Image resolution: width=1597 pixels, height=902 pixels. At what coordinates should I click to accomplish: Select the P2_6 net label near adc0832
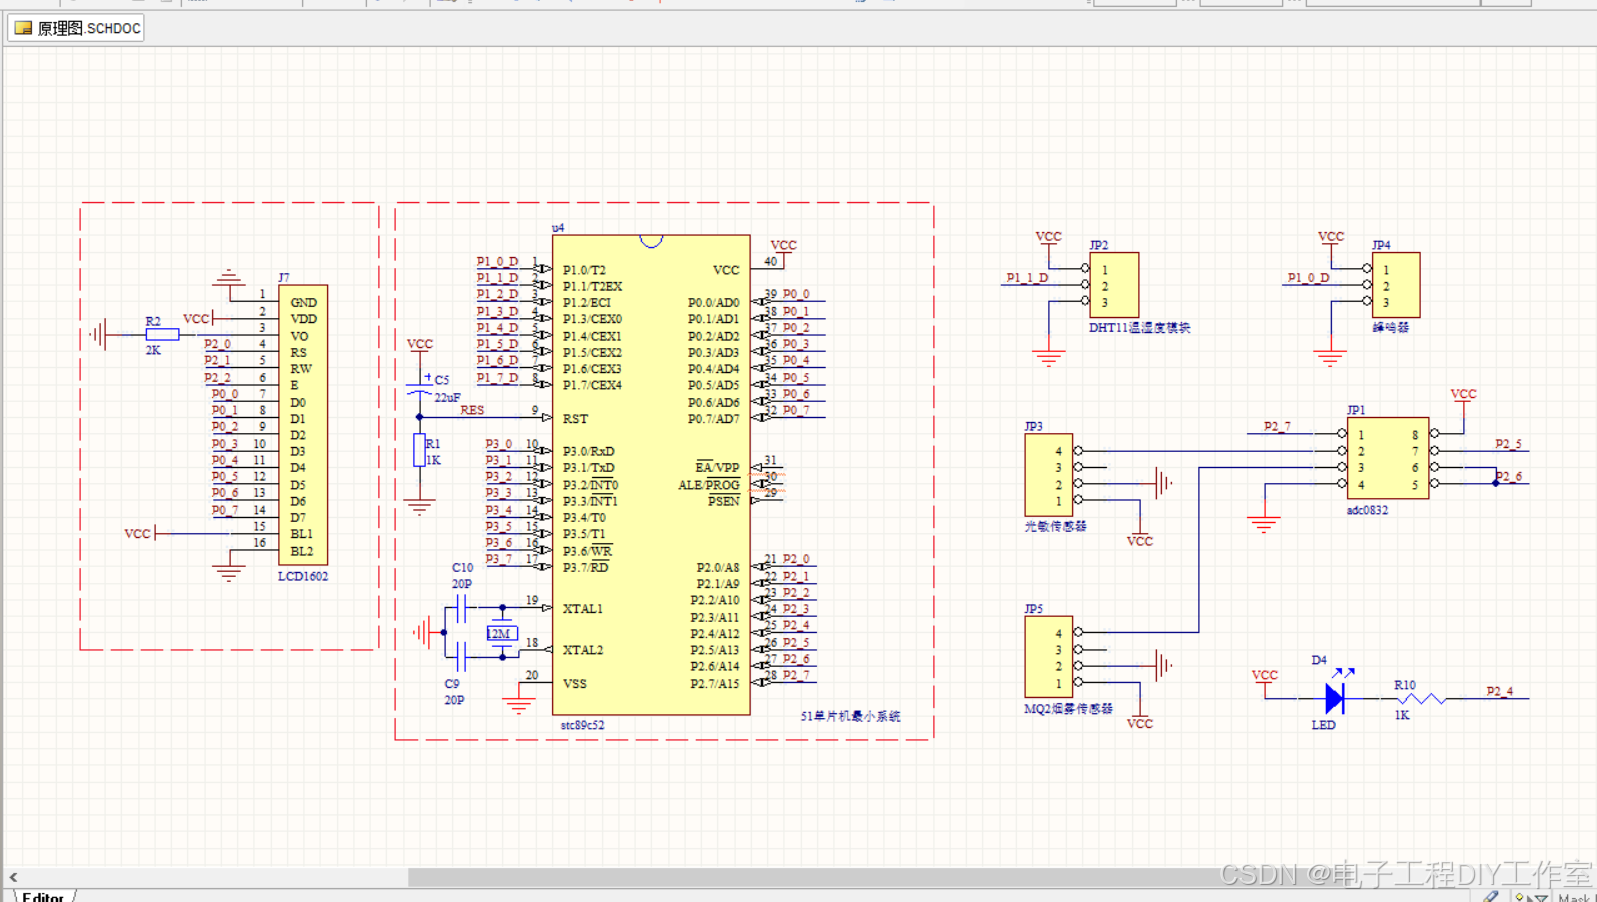[x=1509, y=476]
